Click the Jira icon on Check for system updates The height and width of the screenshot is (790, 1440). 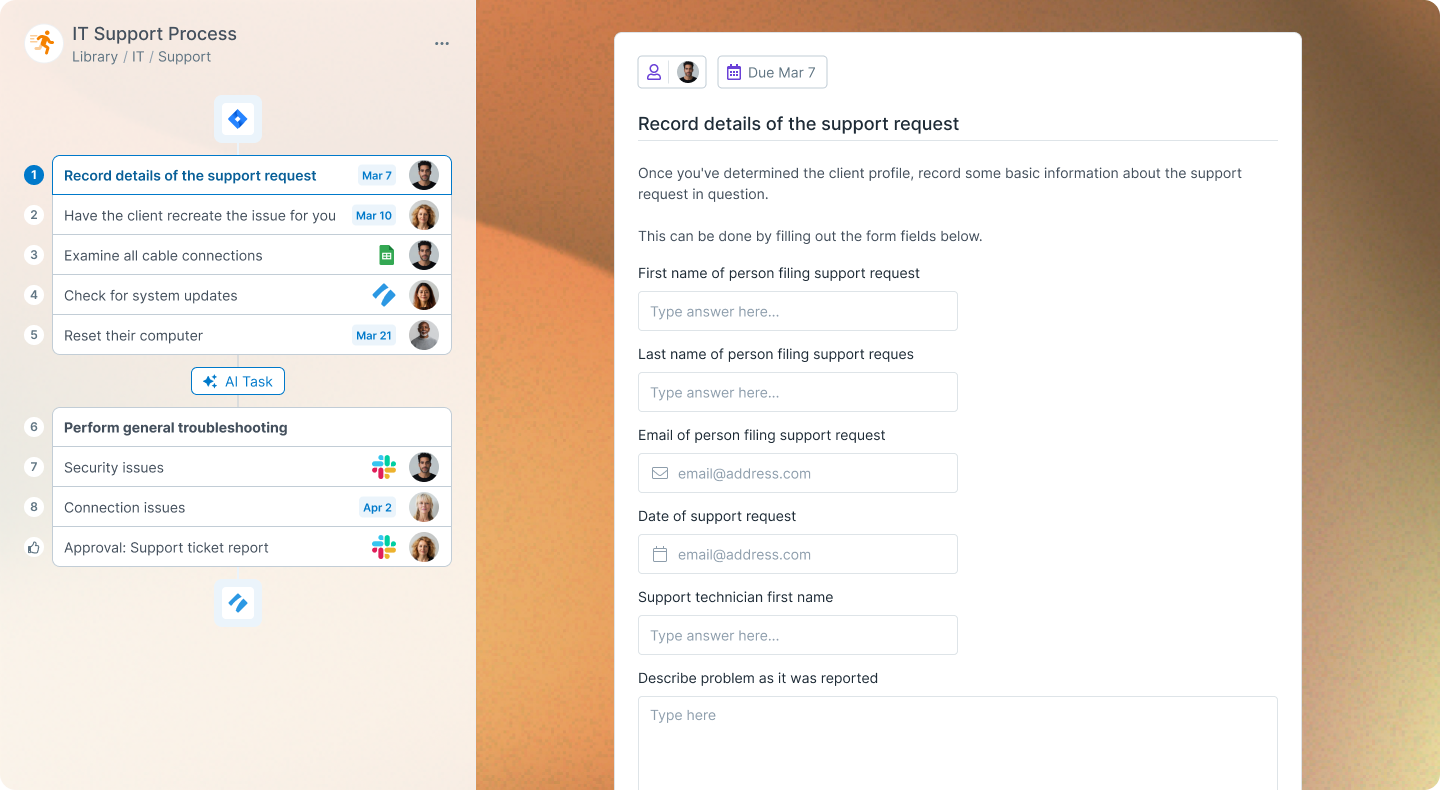tap(384, 295)
